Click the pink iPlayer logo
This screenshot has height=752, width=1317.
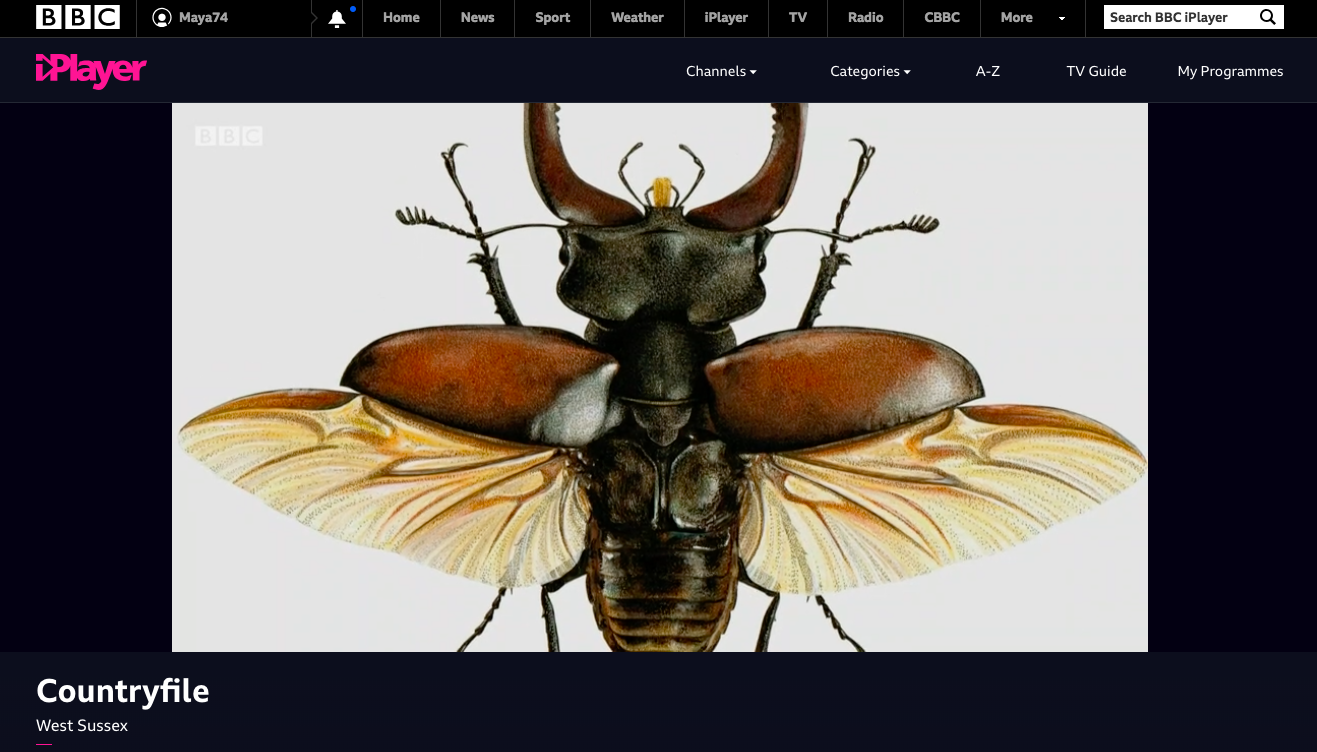pos(91,70)
